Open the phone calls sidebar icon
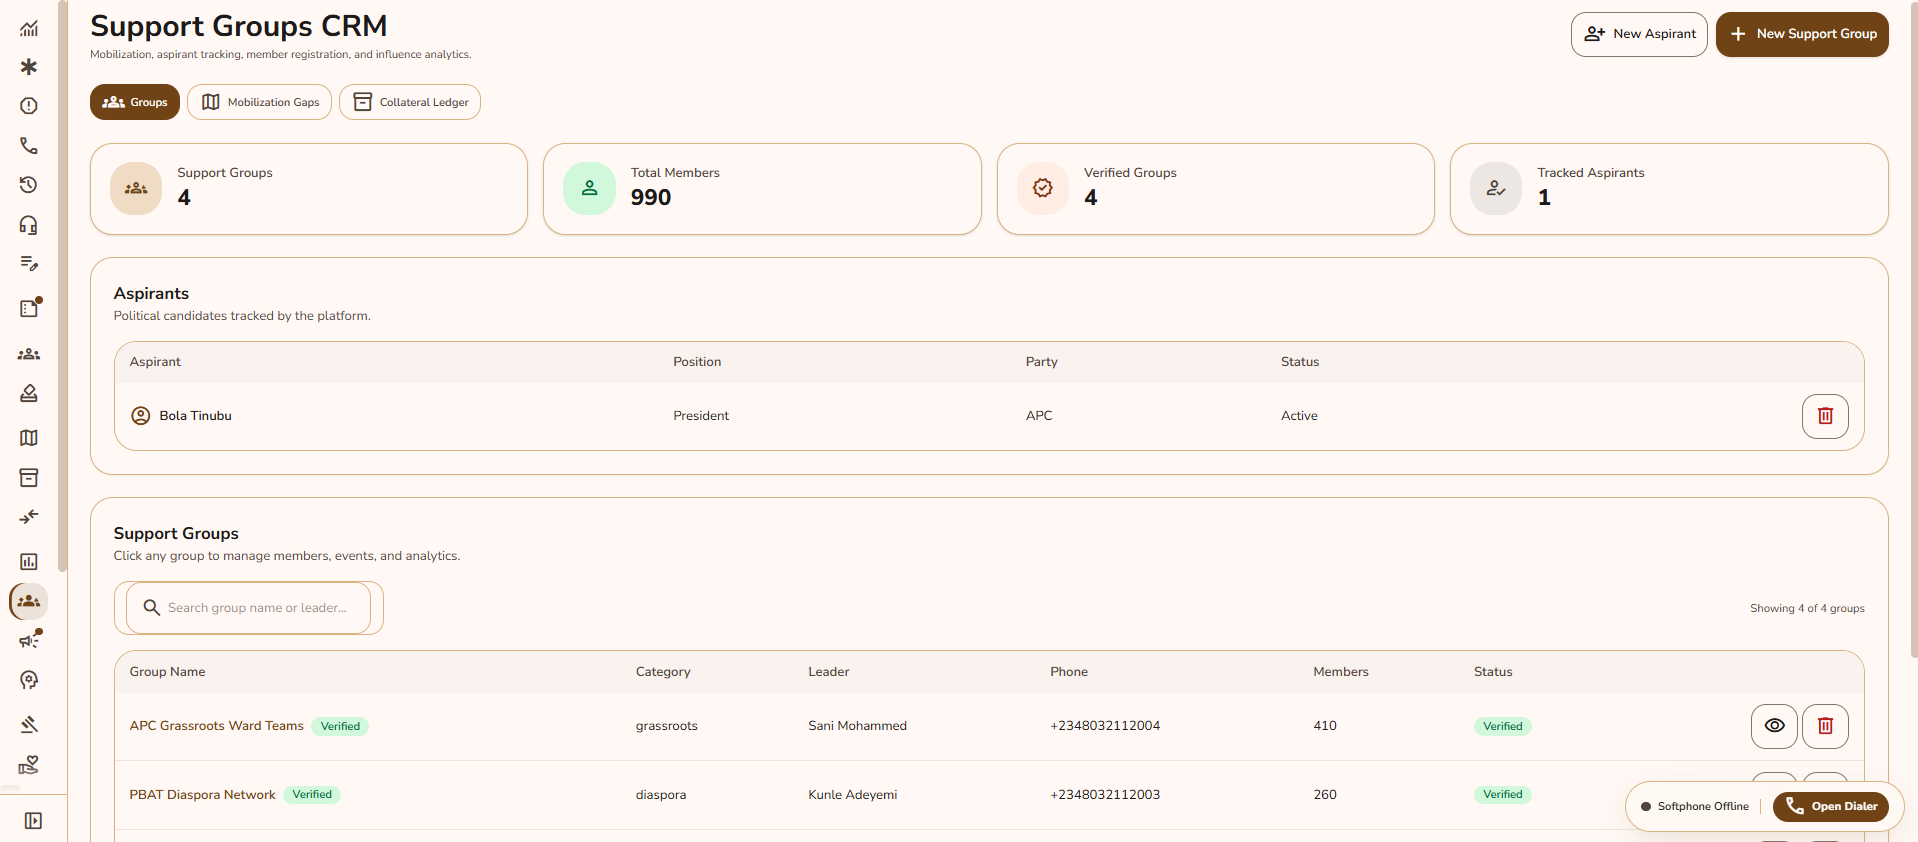The width and height of the screenshot is (1918, 842). [x=29, y=146]
